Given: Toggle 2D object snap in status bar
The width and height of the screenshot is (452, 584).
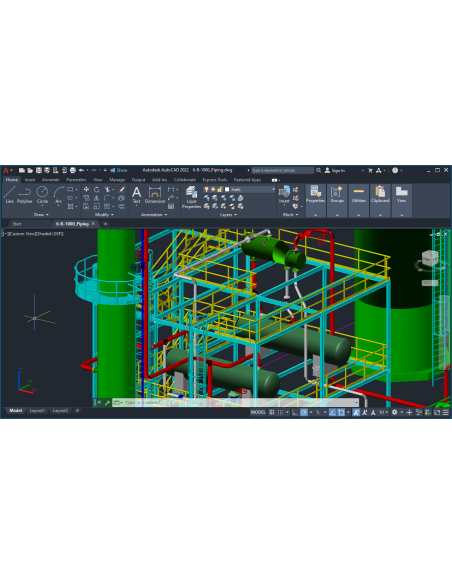Looking at the screenshot, I should pos(341,412).
